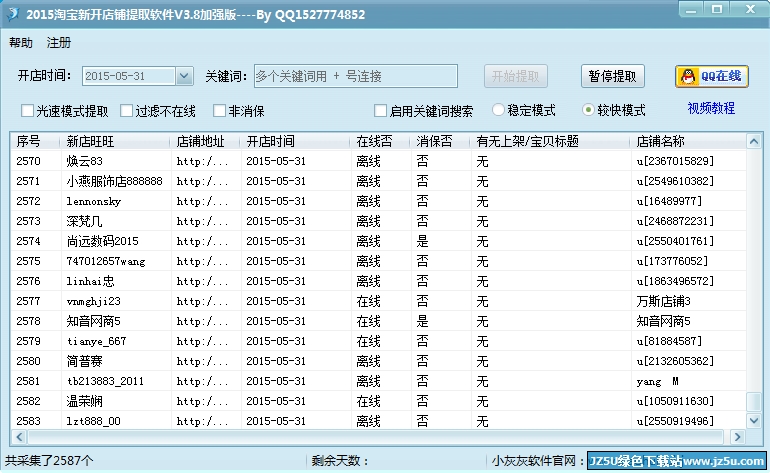This screenshot has height=473, width=770.
Task: Select the tb213883_2011 row
Action: tap(378, 381)
